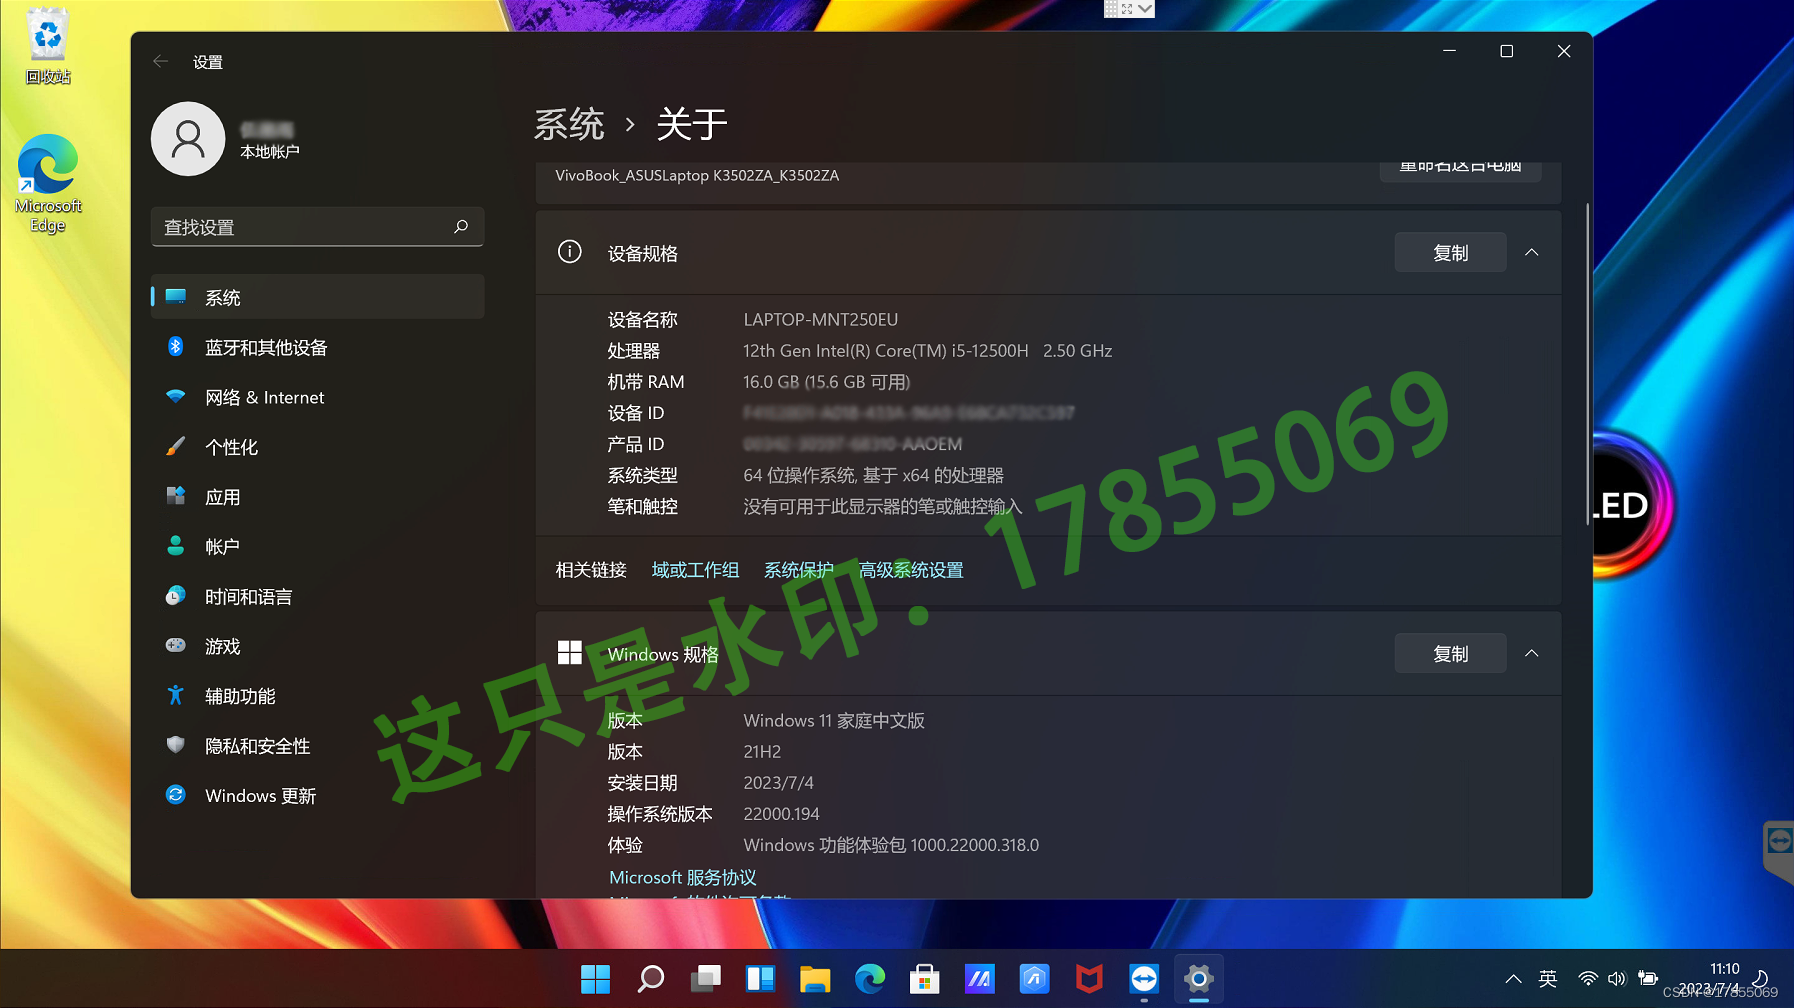This screenshot has height=1008, width=1794.
Task: Click the user avatar for 本地帐户
Action: pyautogui.click(x=188, y=139)
